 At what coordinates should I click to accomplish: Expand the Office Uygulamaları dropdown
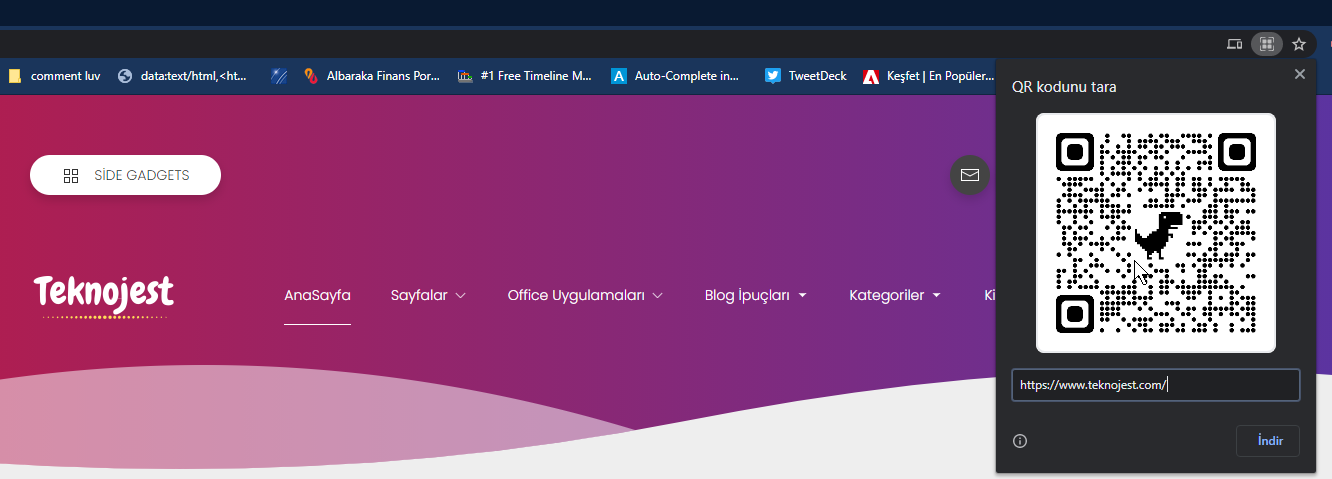tap(585, 296)
